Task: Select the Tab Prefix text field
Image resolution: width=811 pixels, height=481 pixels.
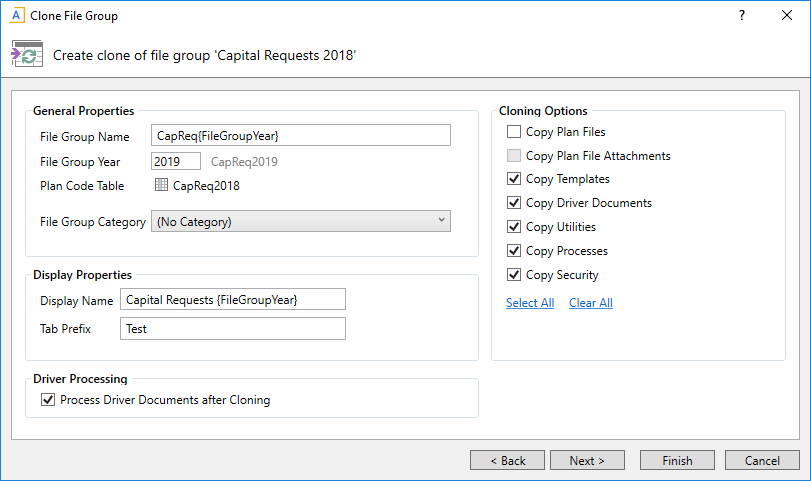Action: pos(232,329)
